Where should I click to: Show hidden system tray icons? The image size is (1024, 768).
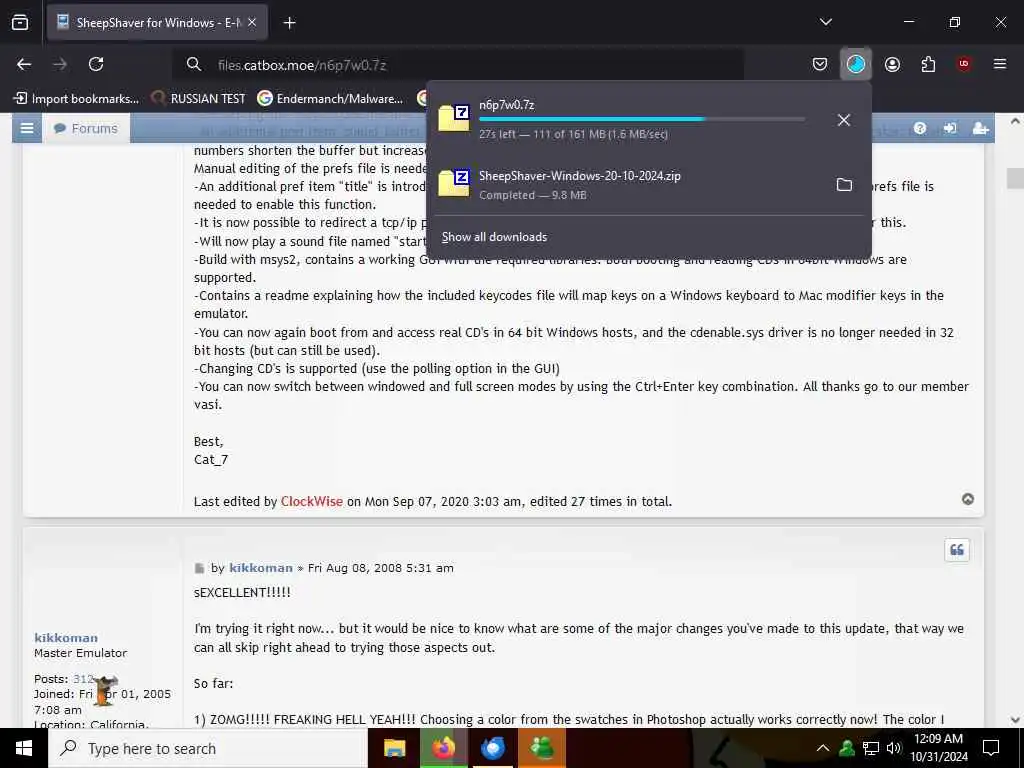click(823, 748)
